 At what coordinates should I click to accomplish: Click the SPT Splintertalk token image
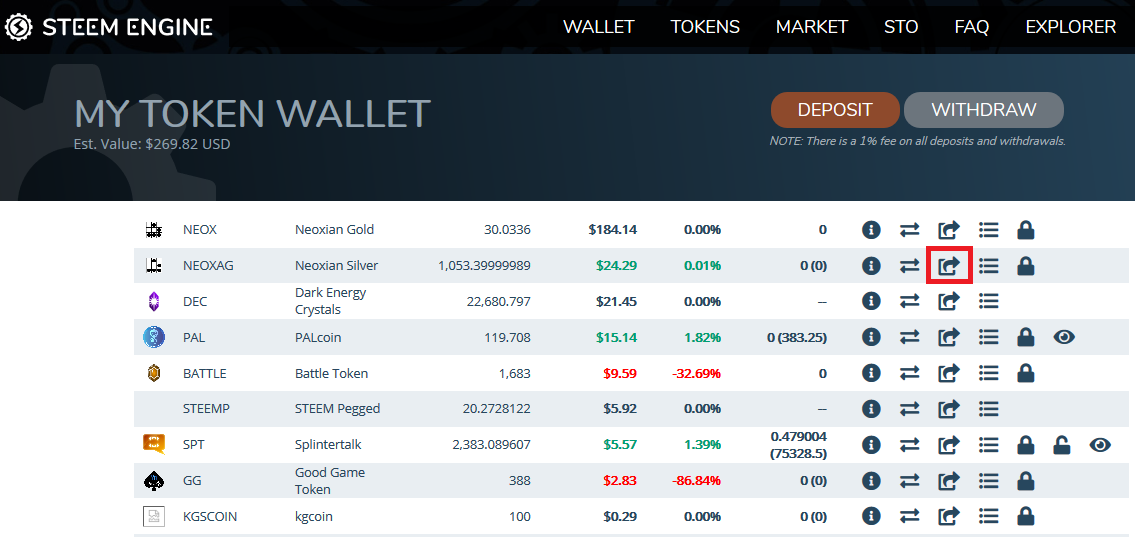pos(153,444)
